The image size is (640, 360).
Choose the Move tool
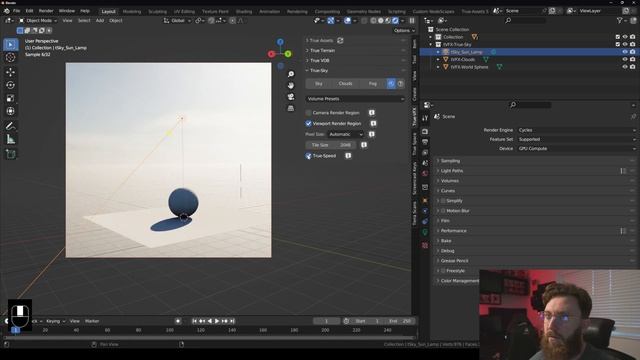pyautogui.click(x=11, y=72)
